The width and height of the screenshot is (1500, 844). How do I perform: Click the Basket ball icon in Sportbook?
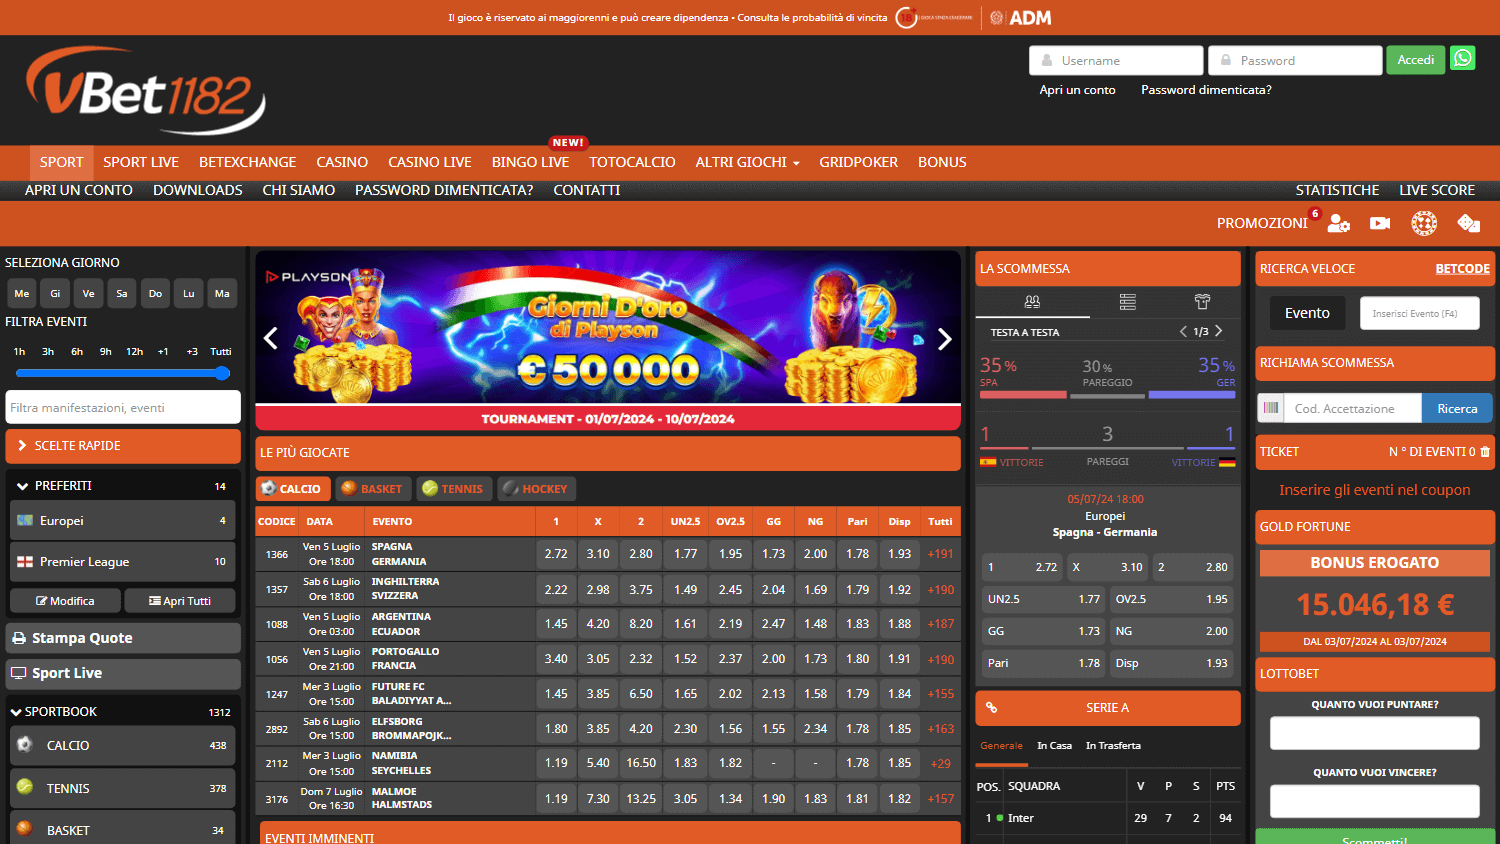pyautogui.click(x=25, y=829)
